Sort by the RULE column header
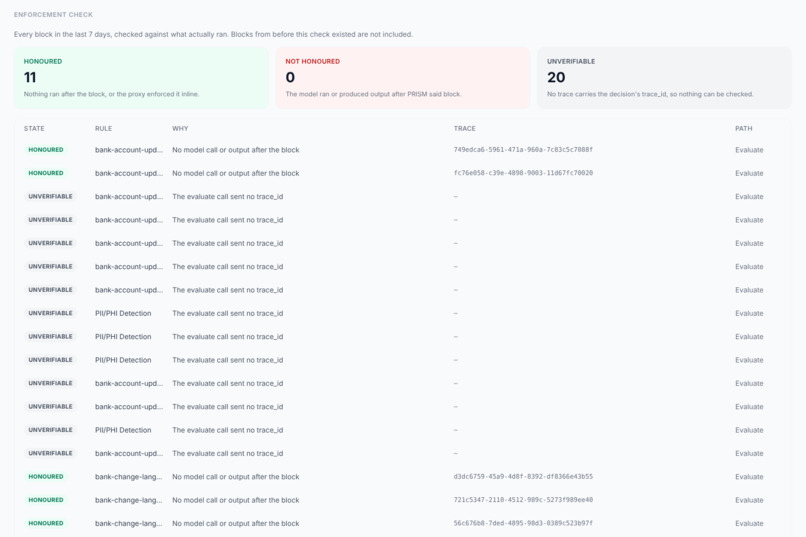806x537 pixels. point(103,128)
